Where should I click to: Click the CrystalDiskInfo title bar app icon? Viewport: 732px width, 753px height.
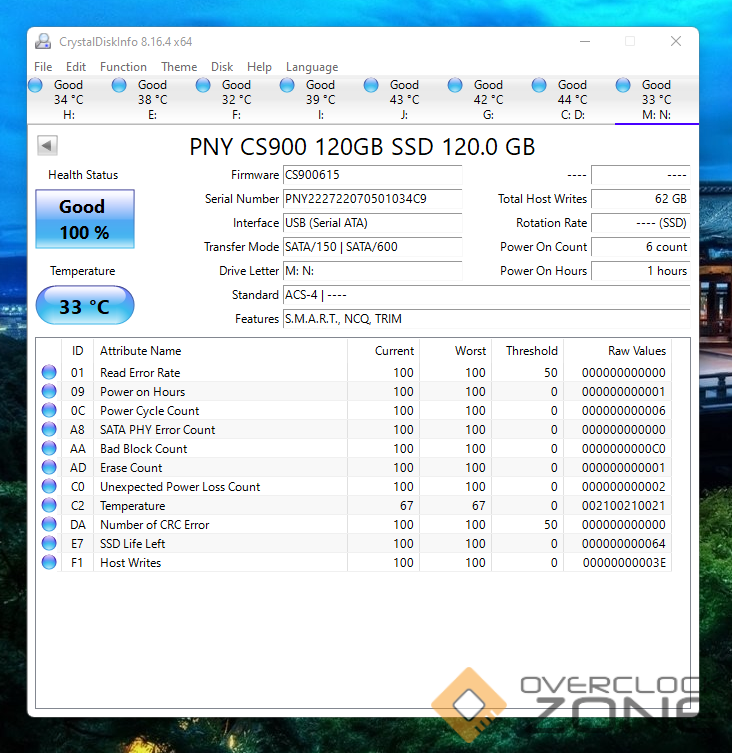[x=43, y=42]
